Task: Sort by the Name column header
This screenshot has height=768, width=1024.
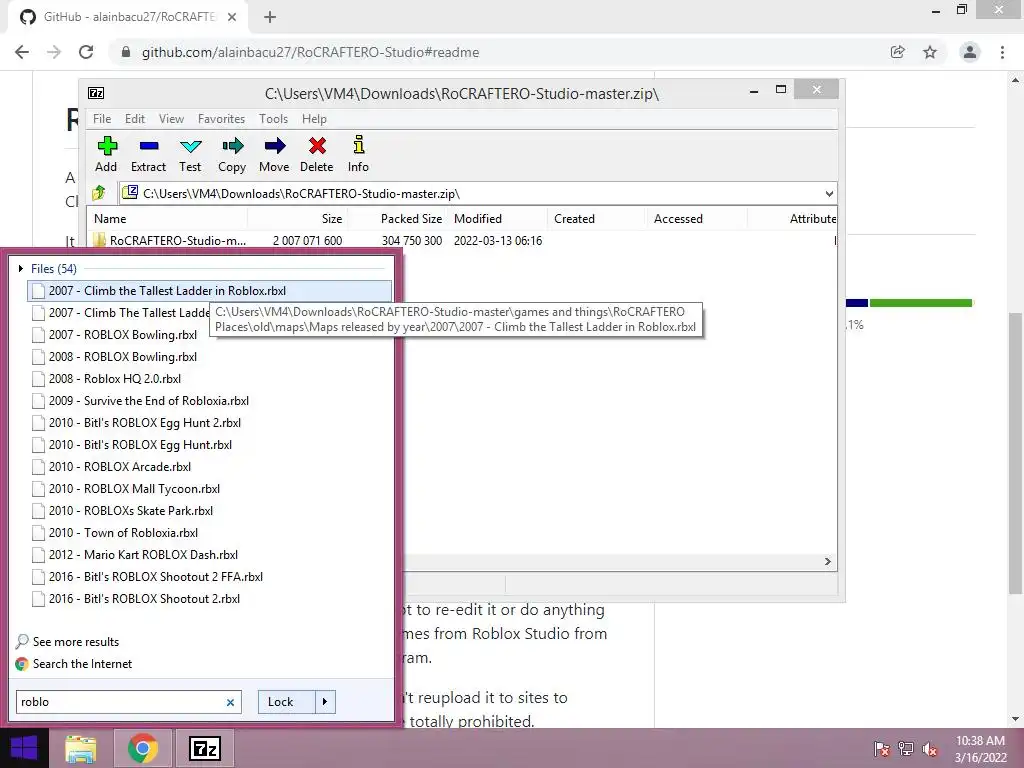Action: pyautogui.click(x=167, y=219)
